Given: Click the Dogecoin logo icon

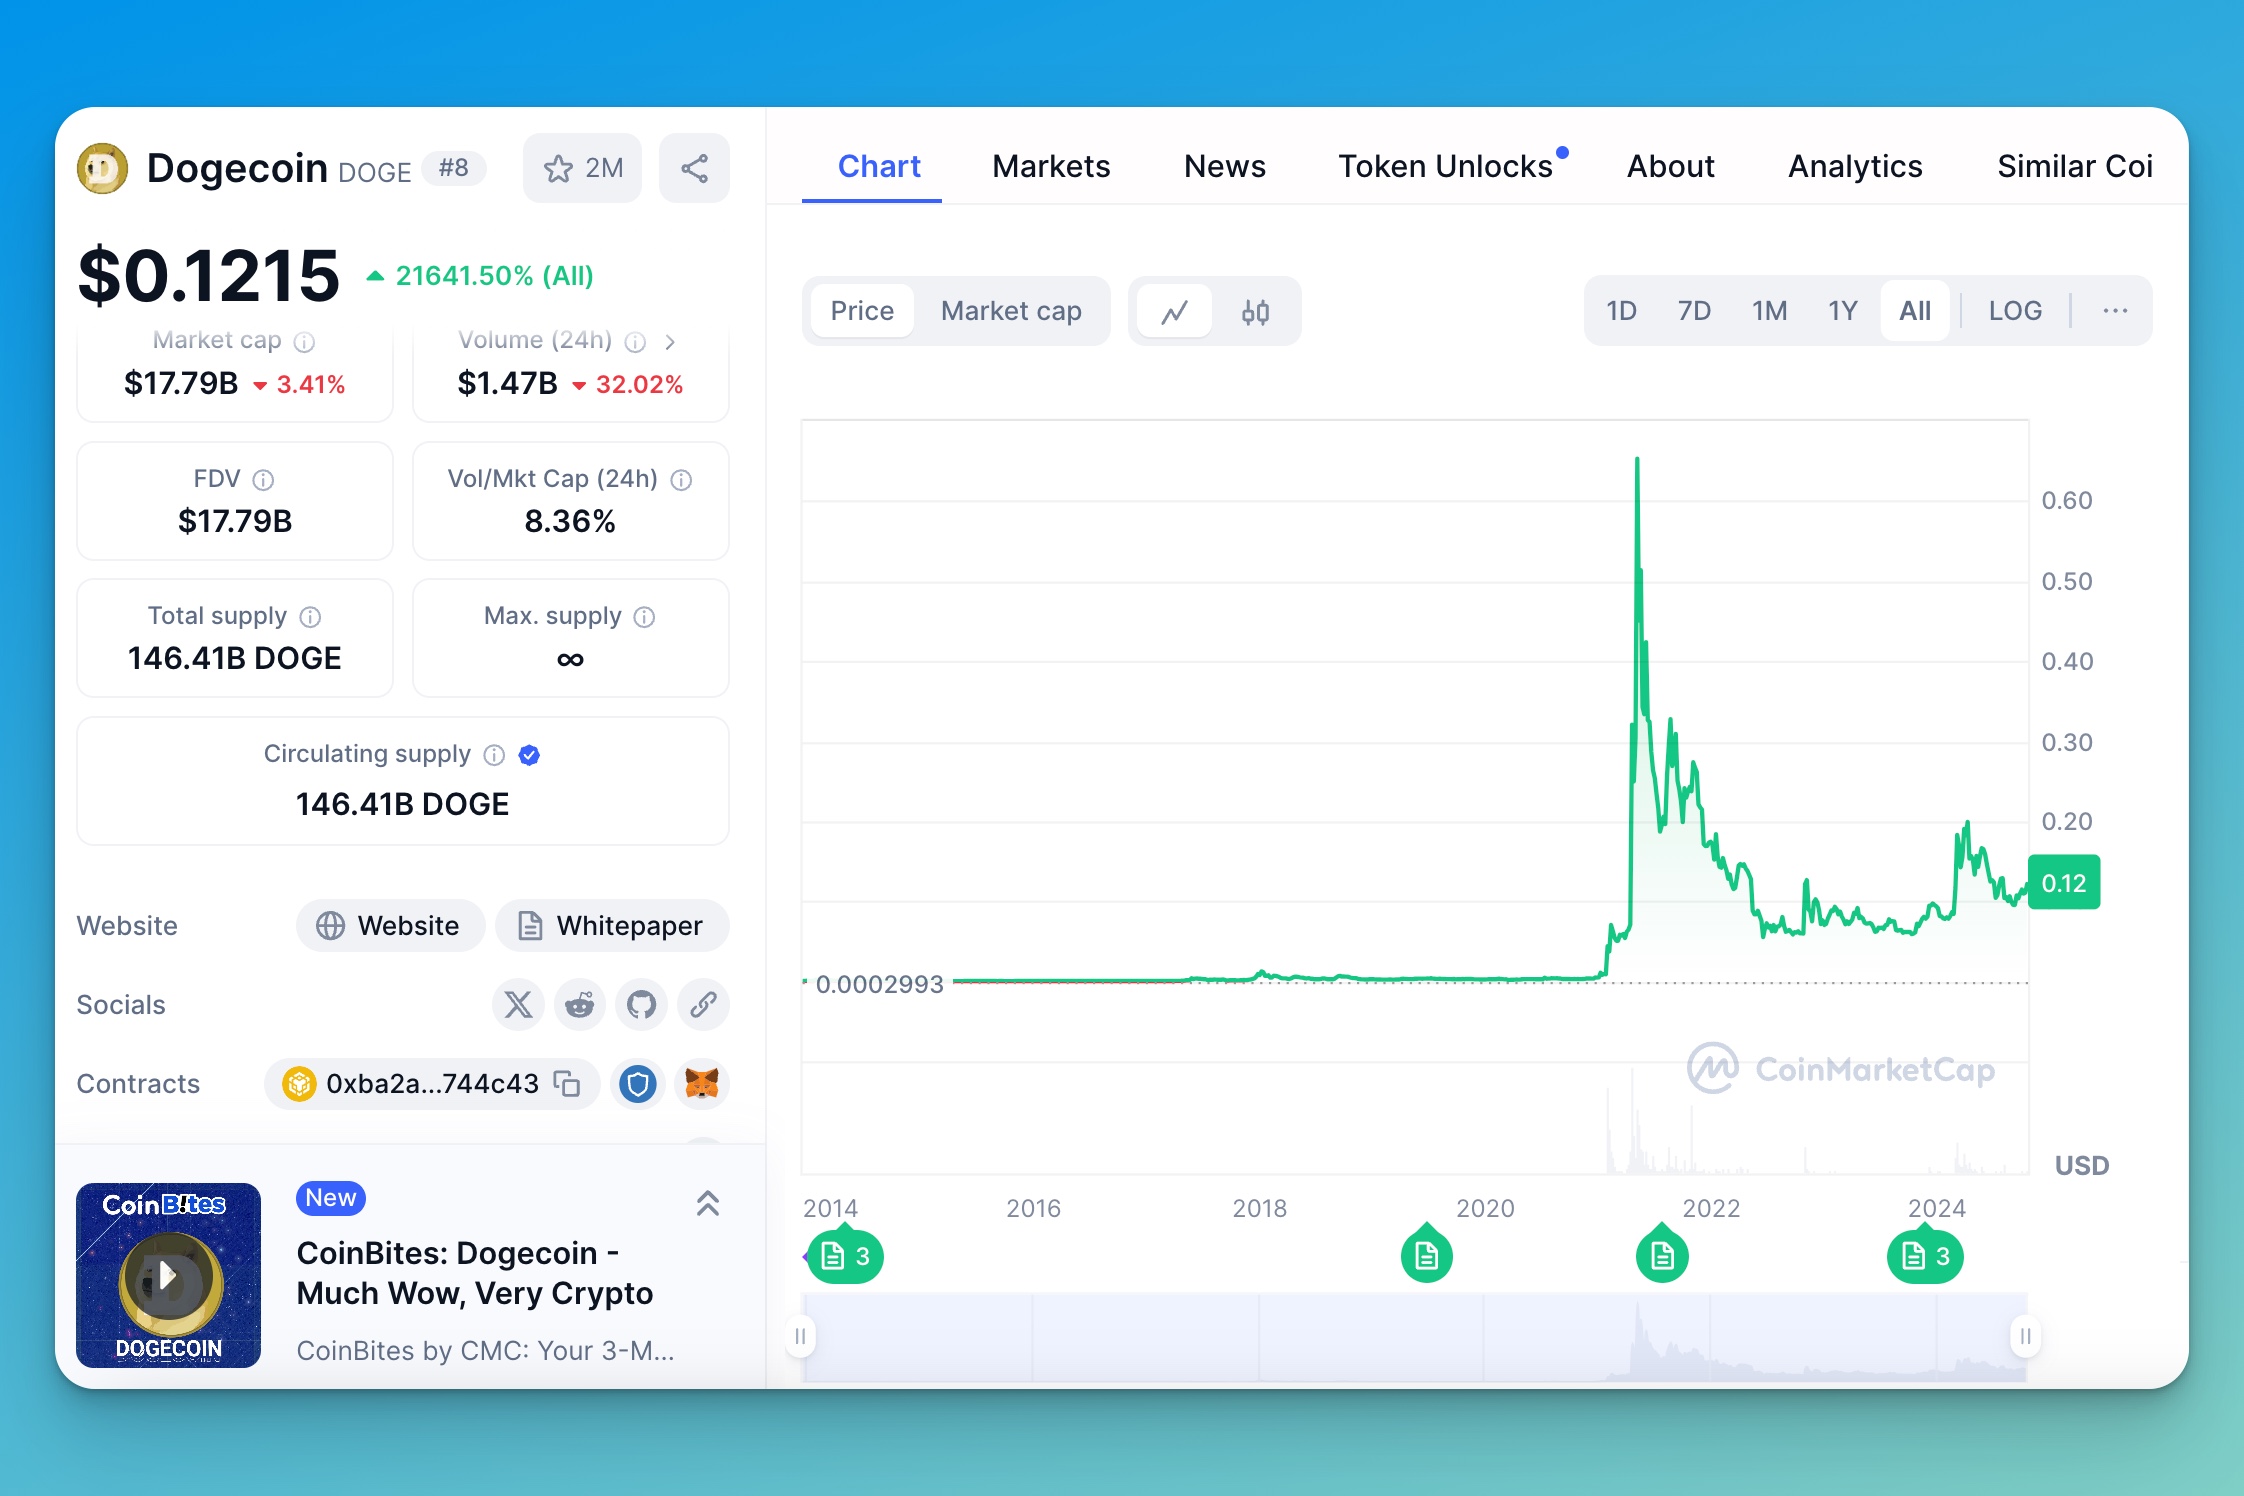Looking at the screenshot, I should pos(103,168).
